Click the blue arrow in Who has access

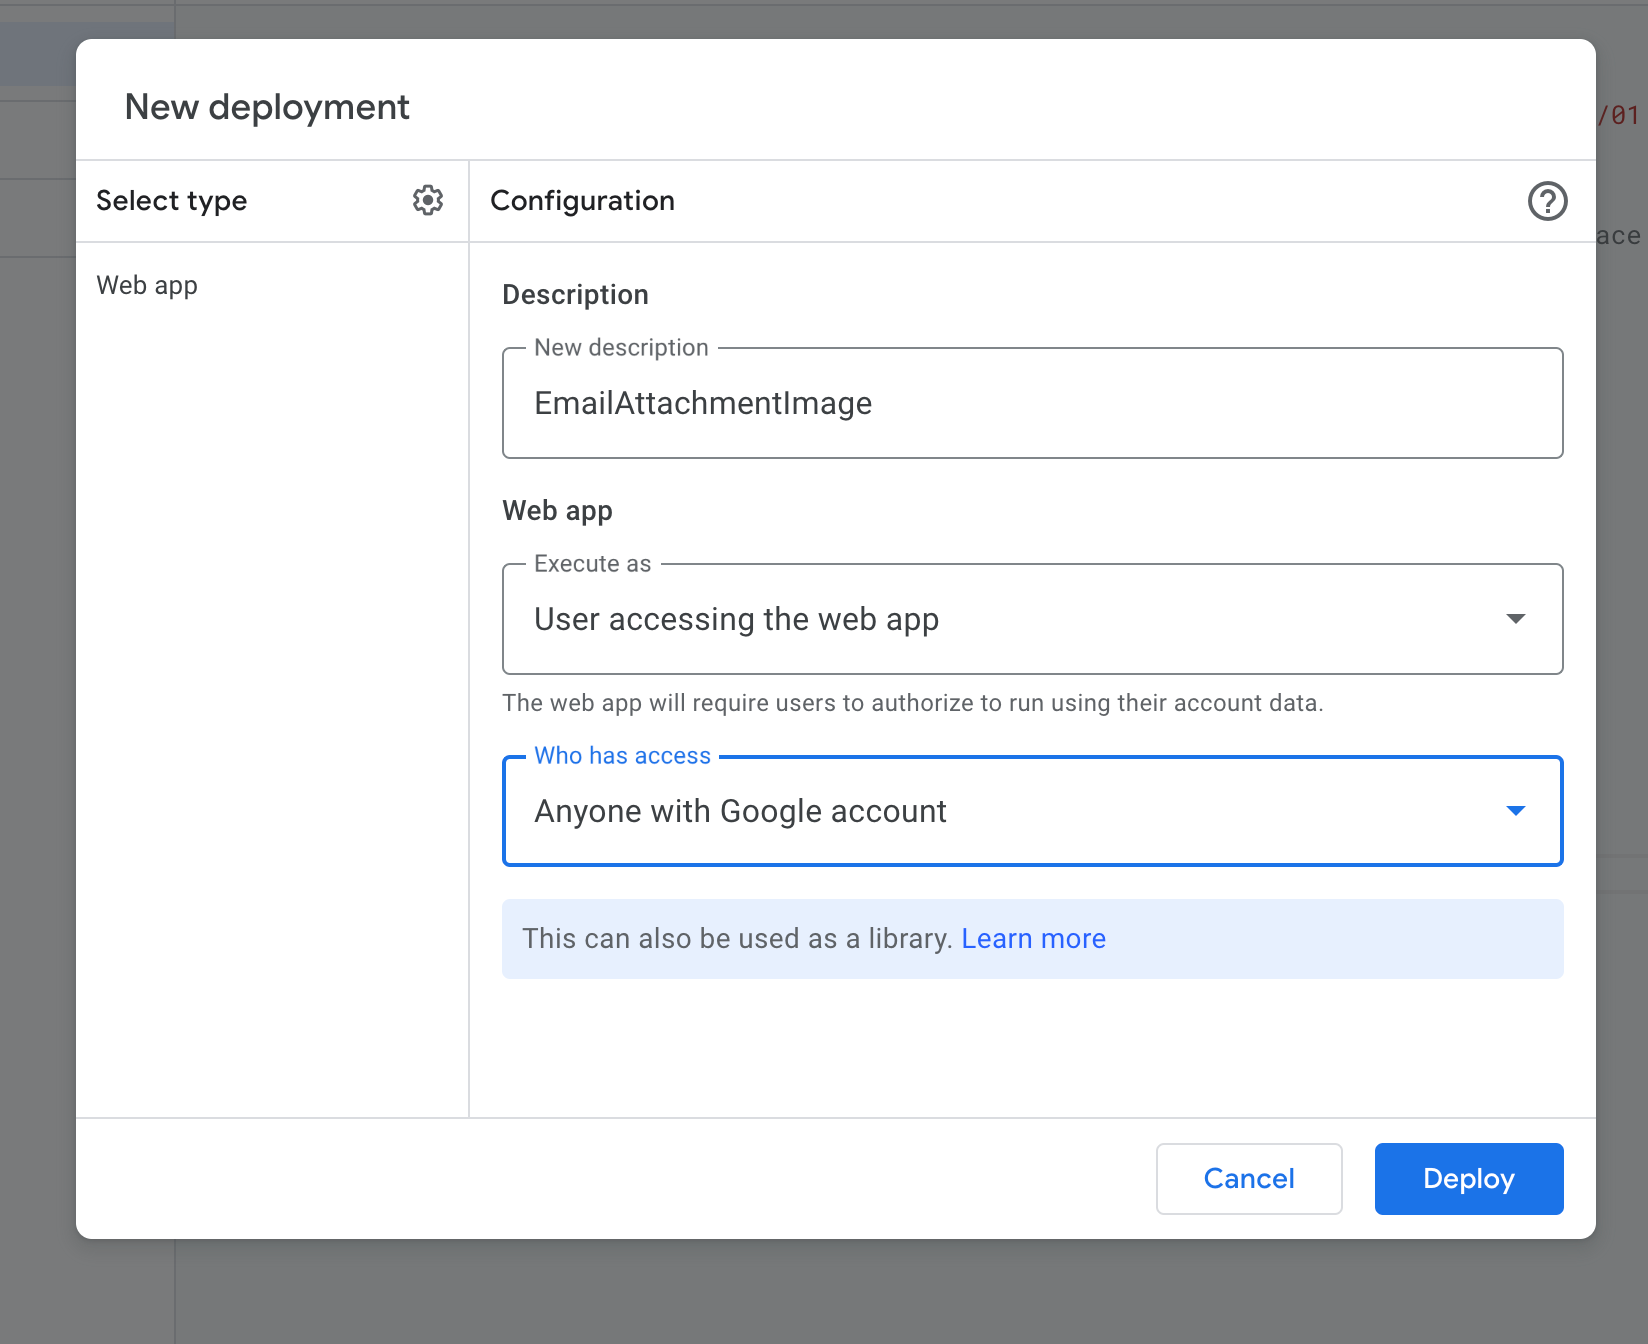pyautogui.click(x=1515, y=811)
